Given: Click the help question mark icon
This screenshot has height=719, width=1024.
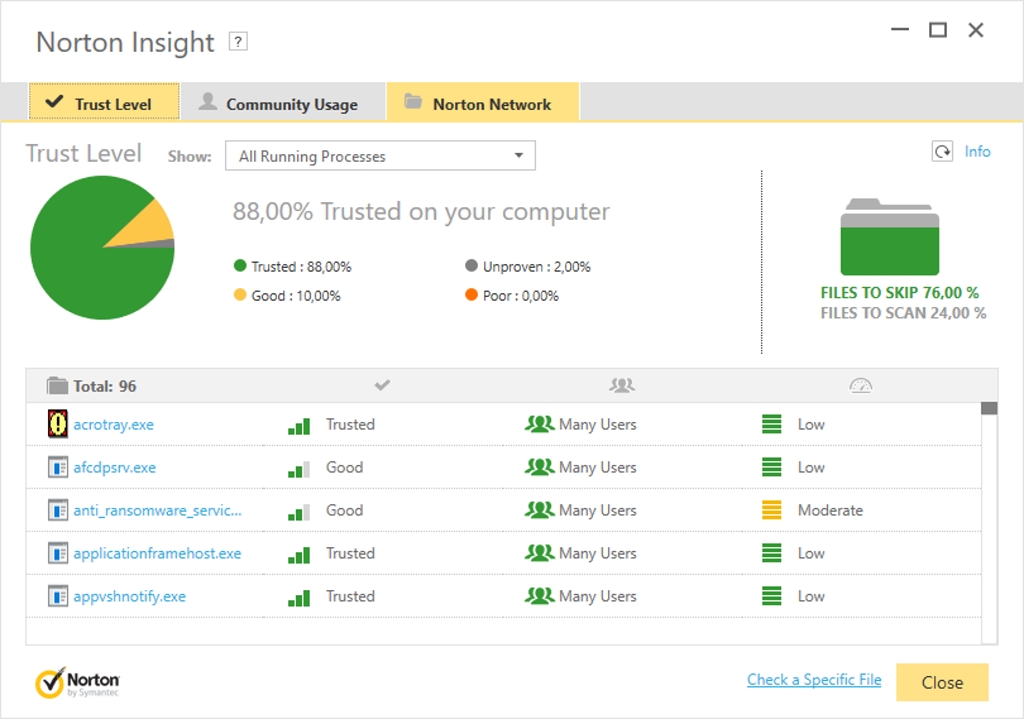Looking at the screenshot, I should (x=238, y=42).
